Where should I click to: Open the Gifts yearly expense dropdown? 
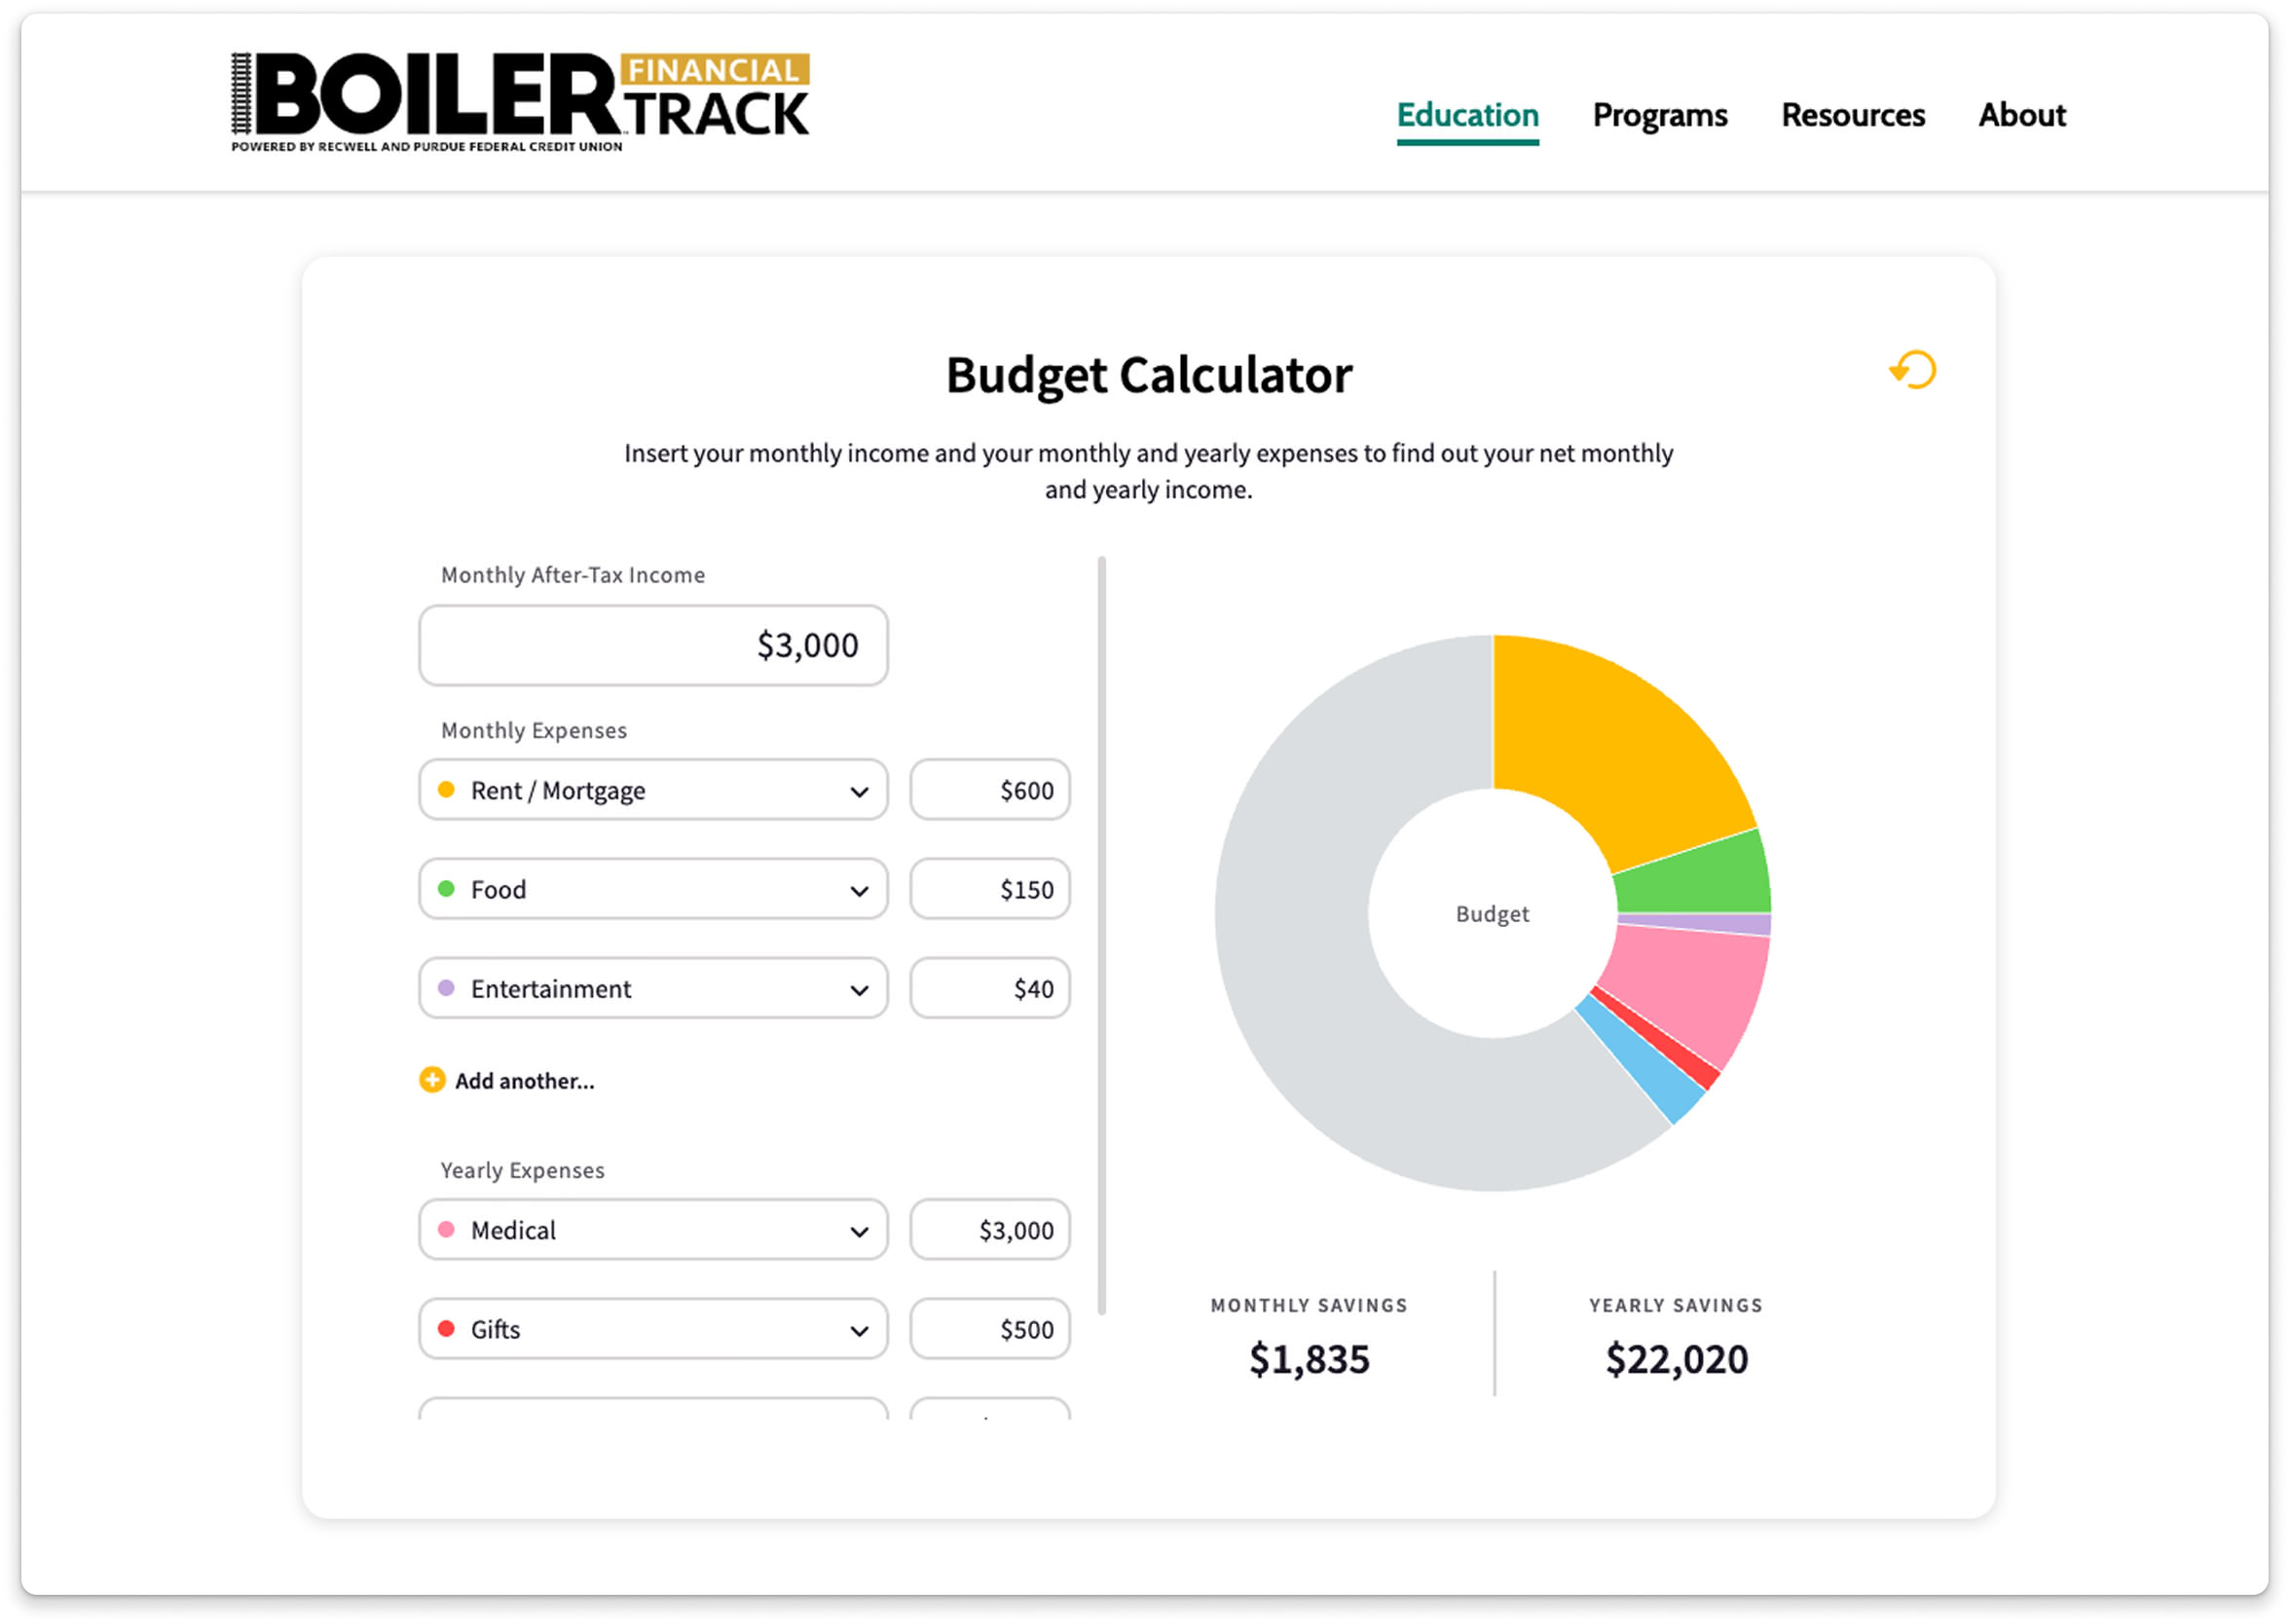point(652,1328)
